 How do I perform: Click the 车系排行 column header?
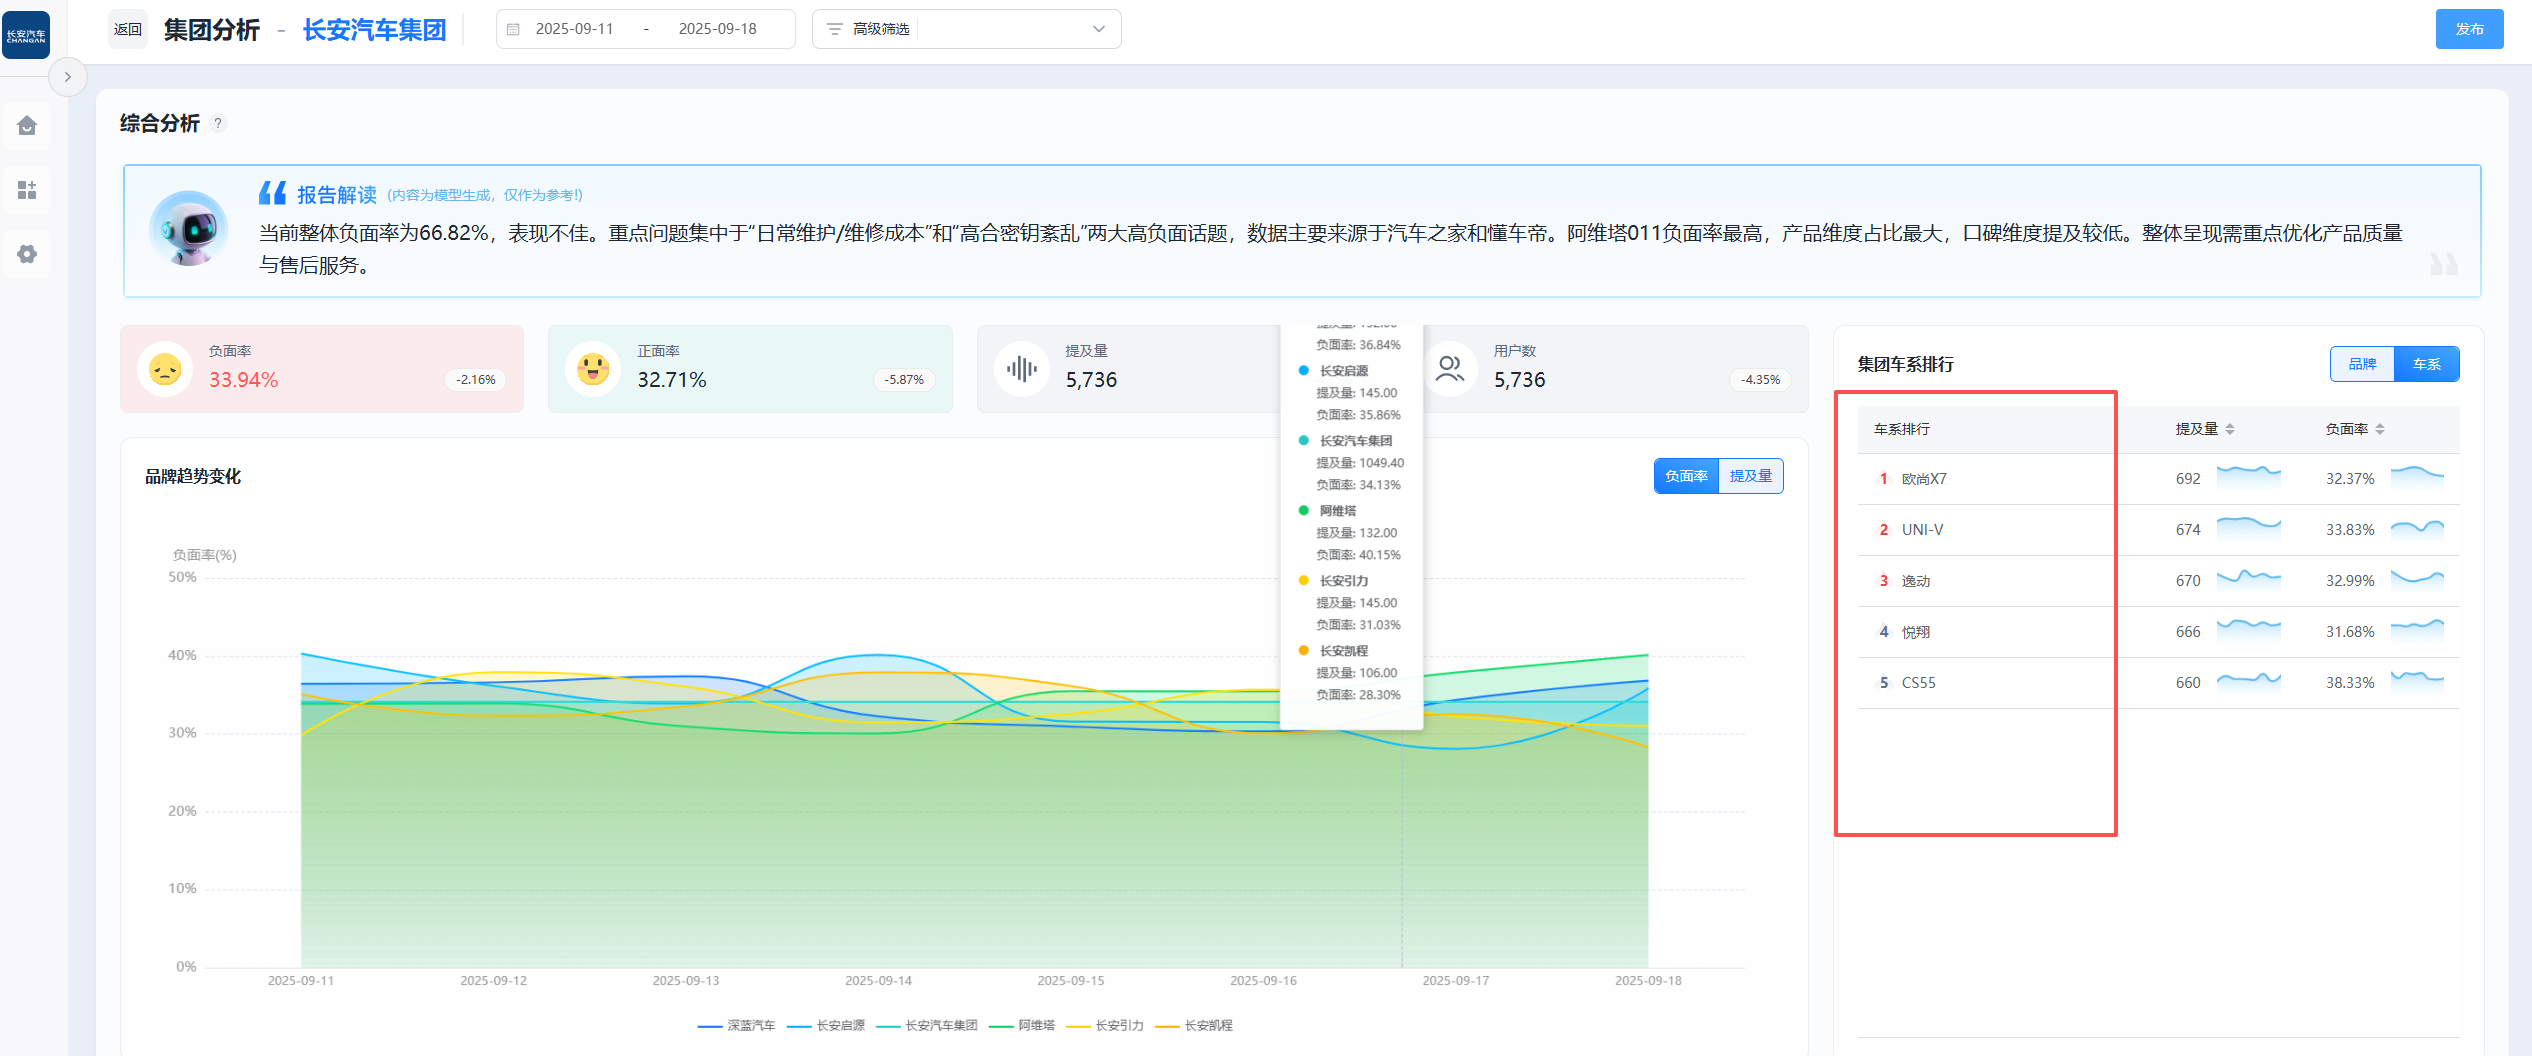click(1902, 429)
